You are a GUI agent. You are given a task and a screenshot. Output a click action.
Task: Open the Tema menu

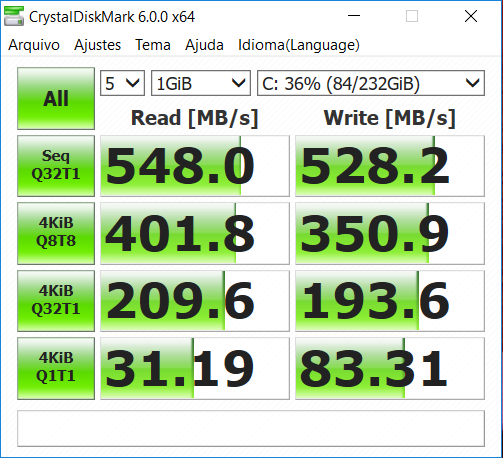pyautogui.click(x=153, y=45)
